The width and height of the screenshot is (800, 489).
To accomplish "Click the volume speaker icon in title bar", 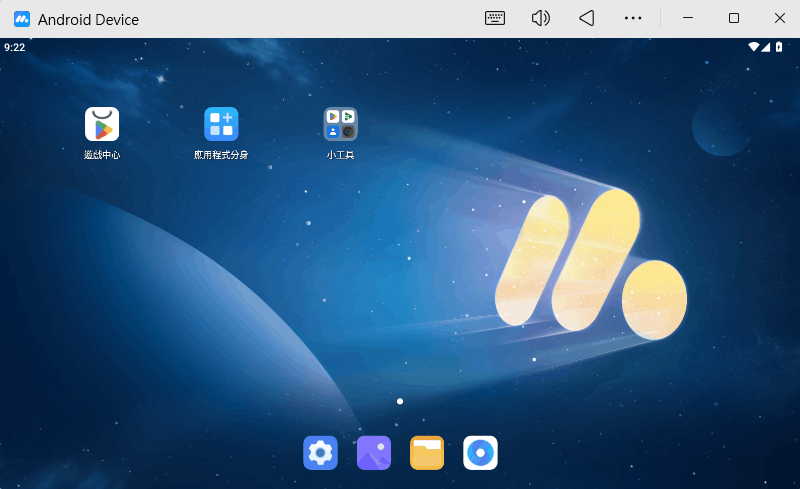I will [541, 18].
